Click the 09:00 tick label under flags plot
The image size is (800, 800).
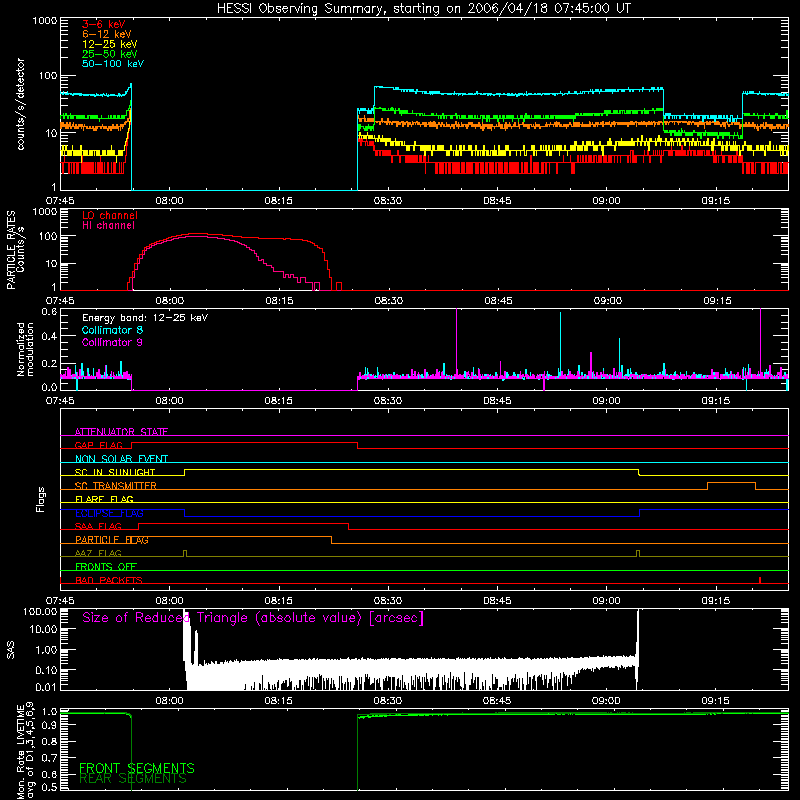coord(607,601)
